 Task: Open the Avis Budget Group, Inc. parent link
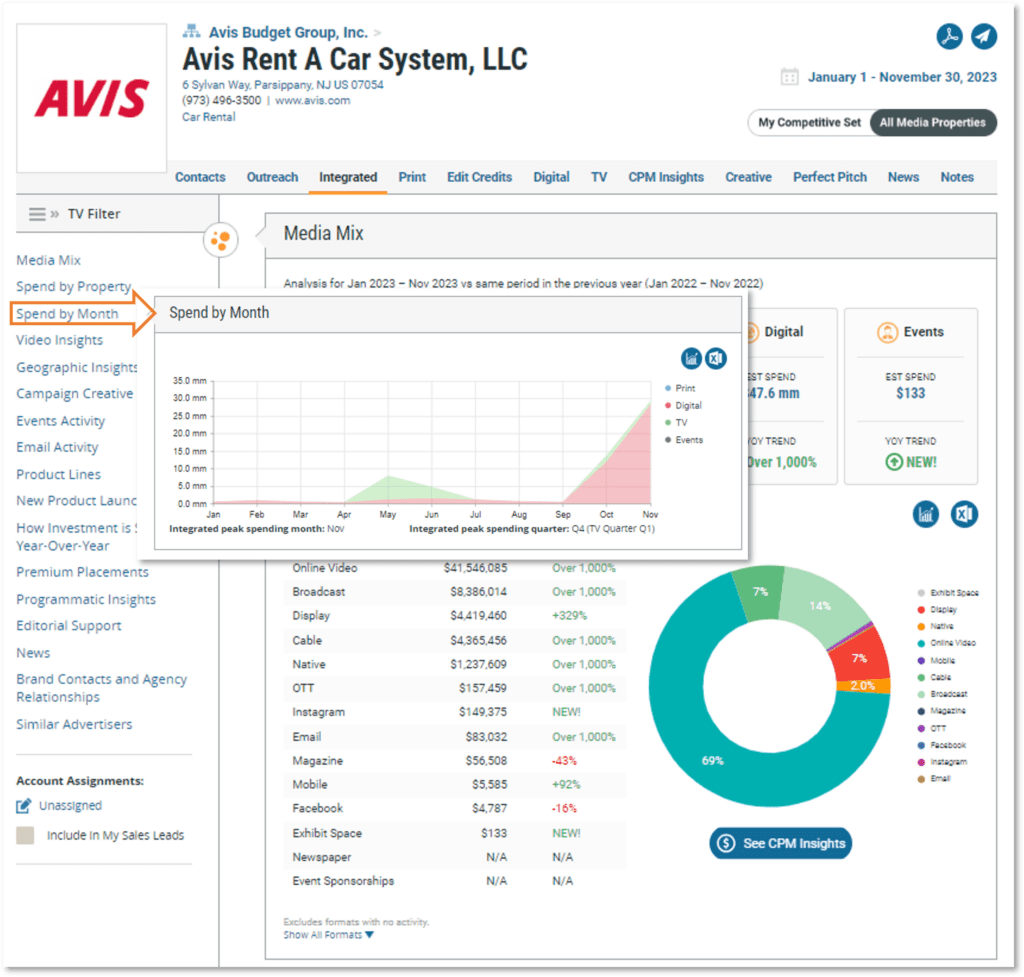288,32
